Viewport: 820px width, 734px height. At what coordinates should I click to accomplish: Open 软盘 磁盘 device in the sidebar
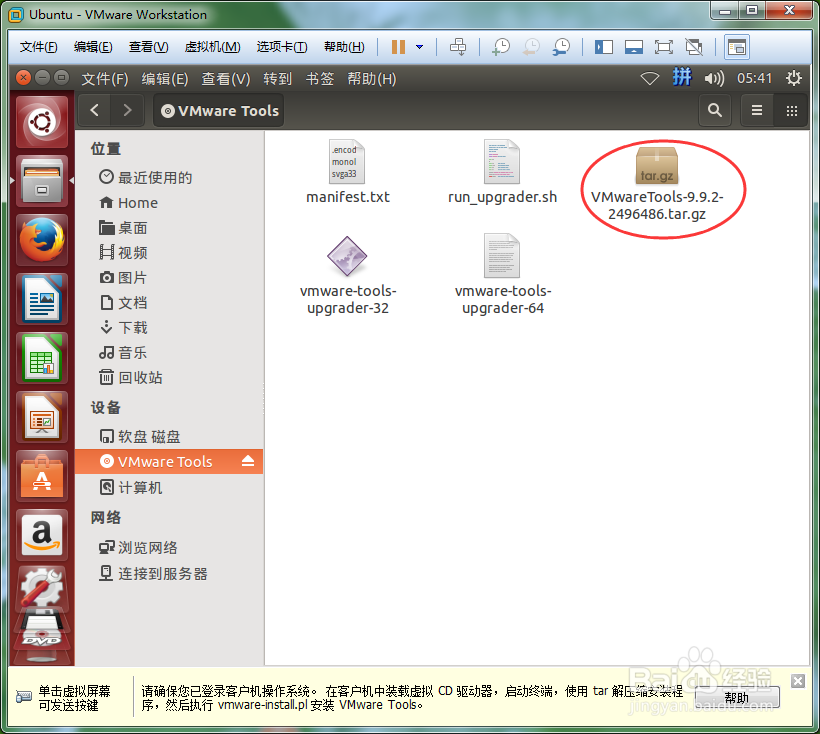pos(140,436)
